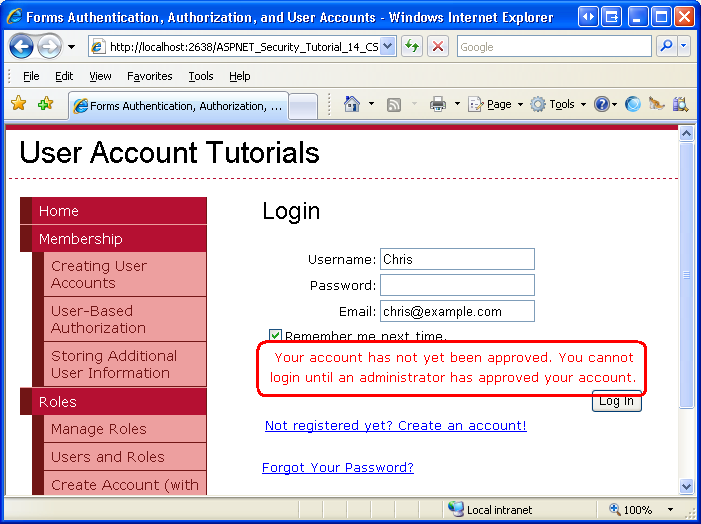Click the browser Back arrow button
The height and width of the screenshot is (524, 701).
(21, 46)
